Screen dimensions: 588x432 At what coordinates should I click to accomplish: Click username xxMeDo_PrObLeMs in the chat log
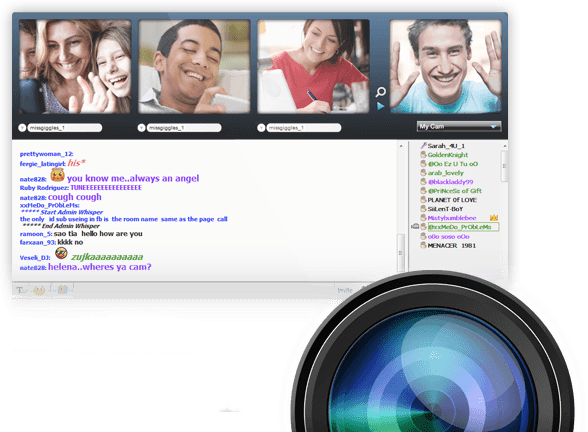tap(50, 206)
